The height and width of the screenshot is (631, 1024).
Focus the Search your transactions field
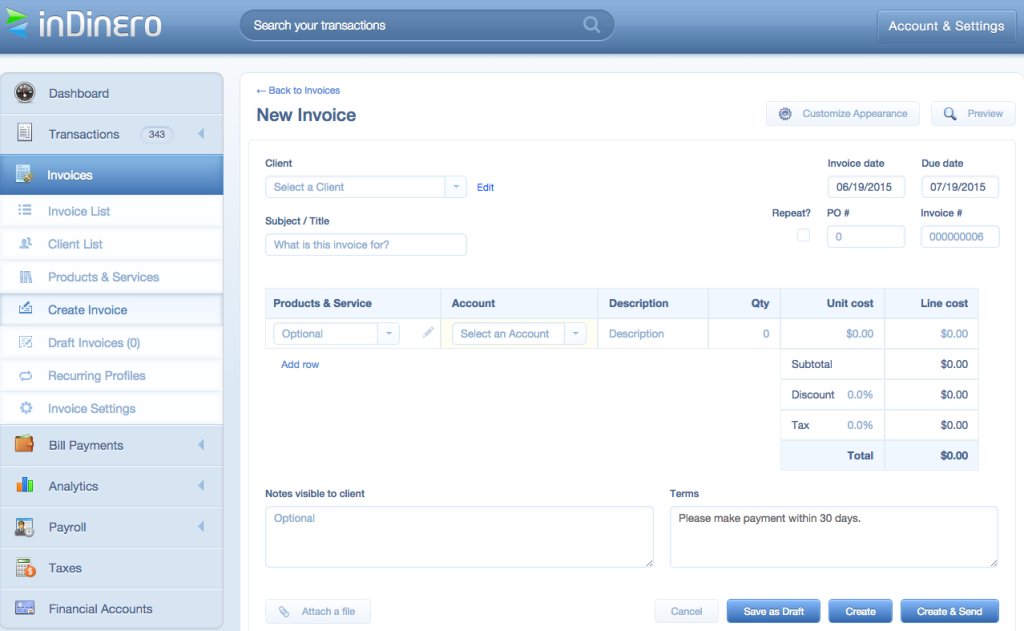[426, 25]
